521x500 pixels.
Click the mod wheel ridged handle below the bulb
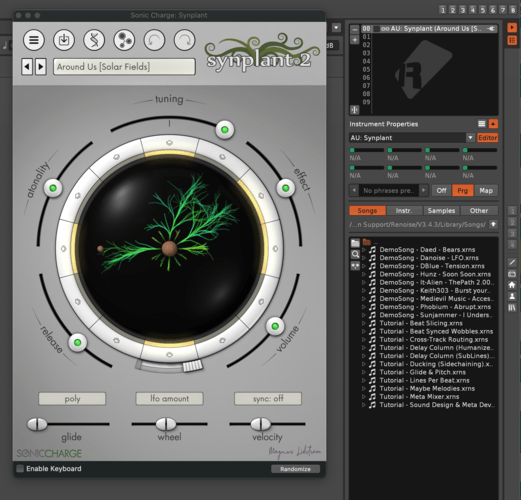(192, 366)
